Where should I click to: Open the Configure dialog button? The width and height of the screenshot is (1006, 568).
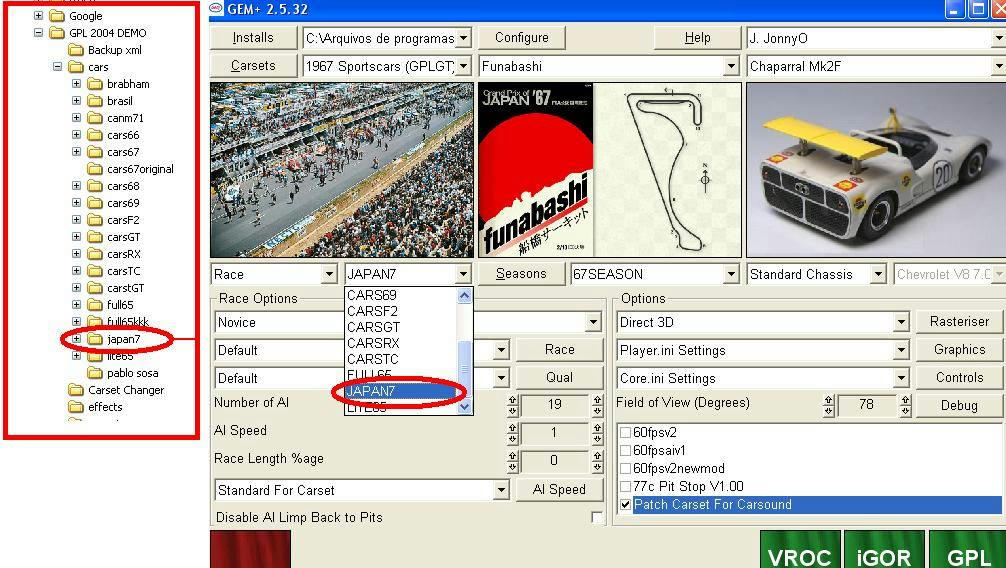point(522,38)
